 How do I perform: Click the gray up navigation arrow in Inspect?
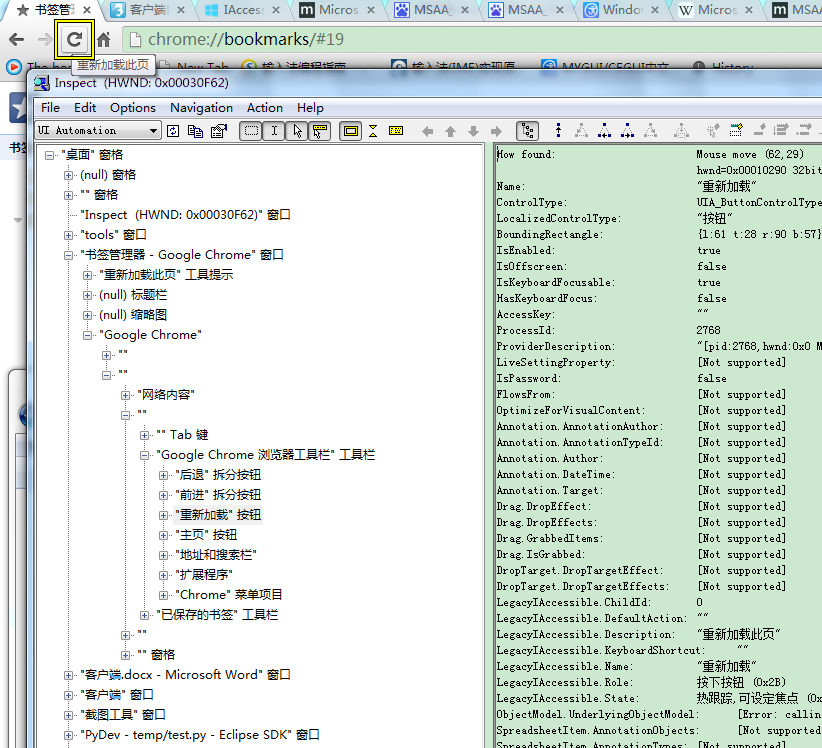[x=450, y=132]
